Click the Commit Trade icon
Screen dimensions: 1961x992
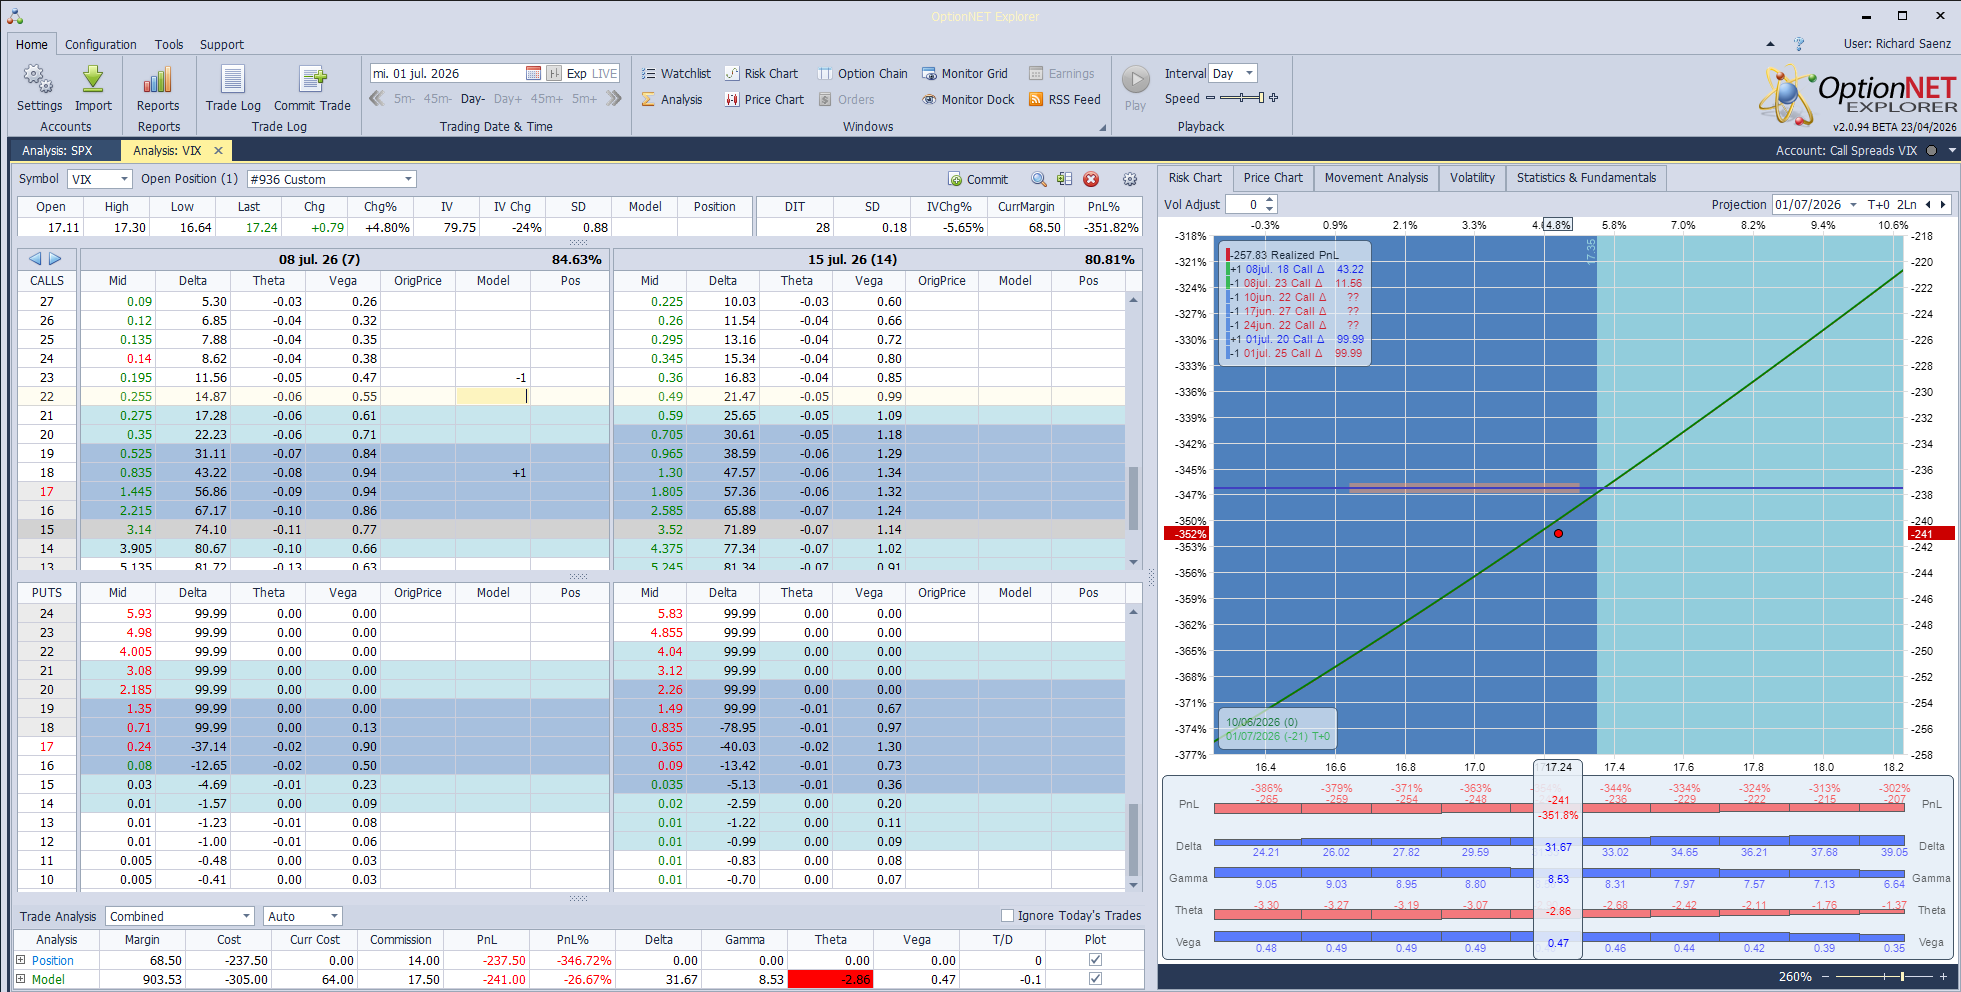point(312,80)
